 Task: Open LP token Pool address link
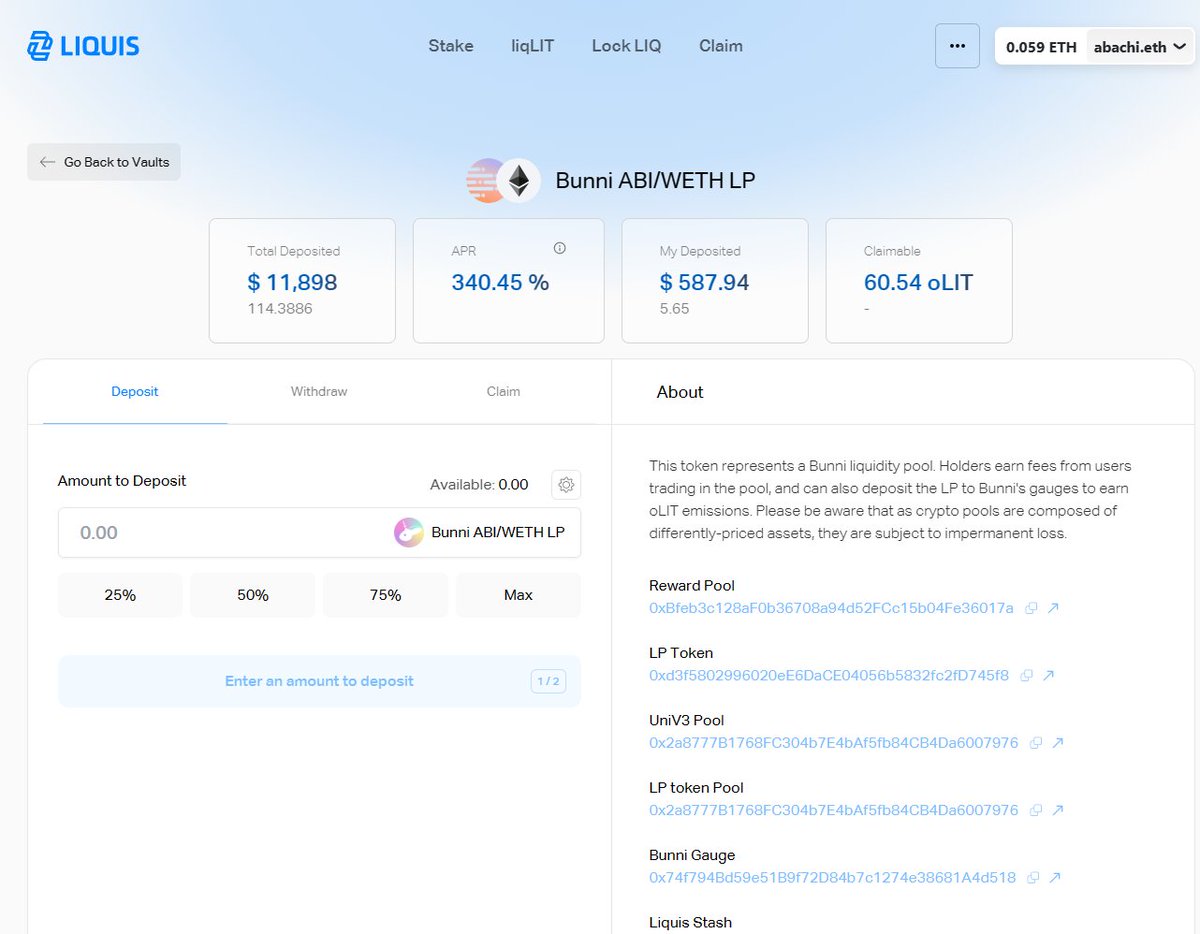coord(834,810)
